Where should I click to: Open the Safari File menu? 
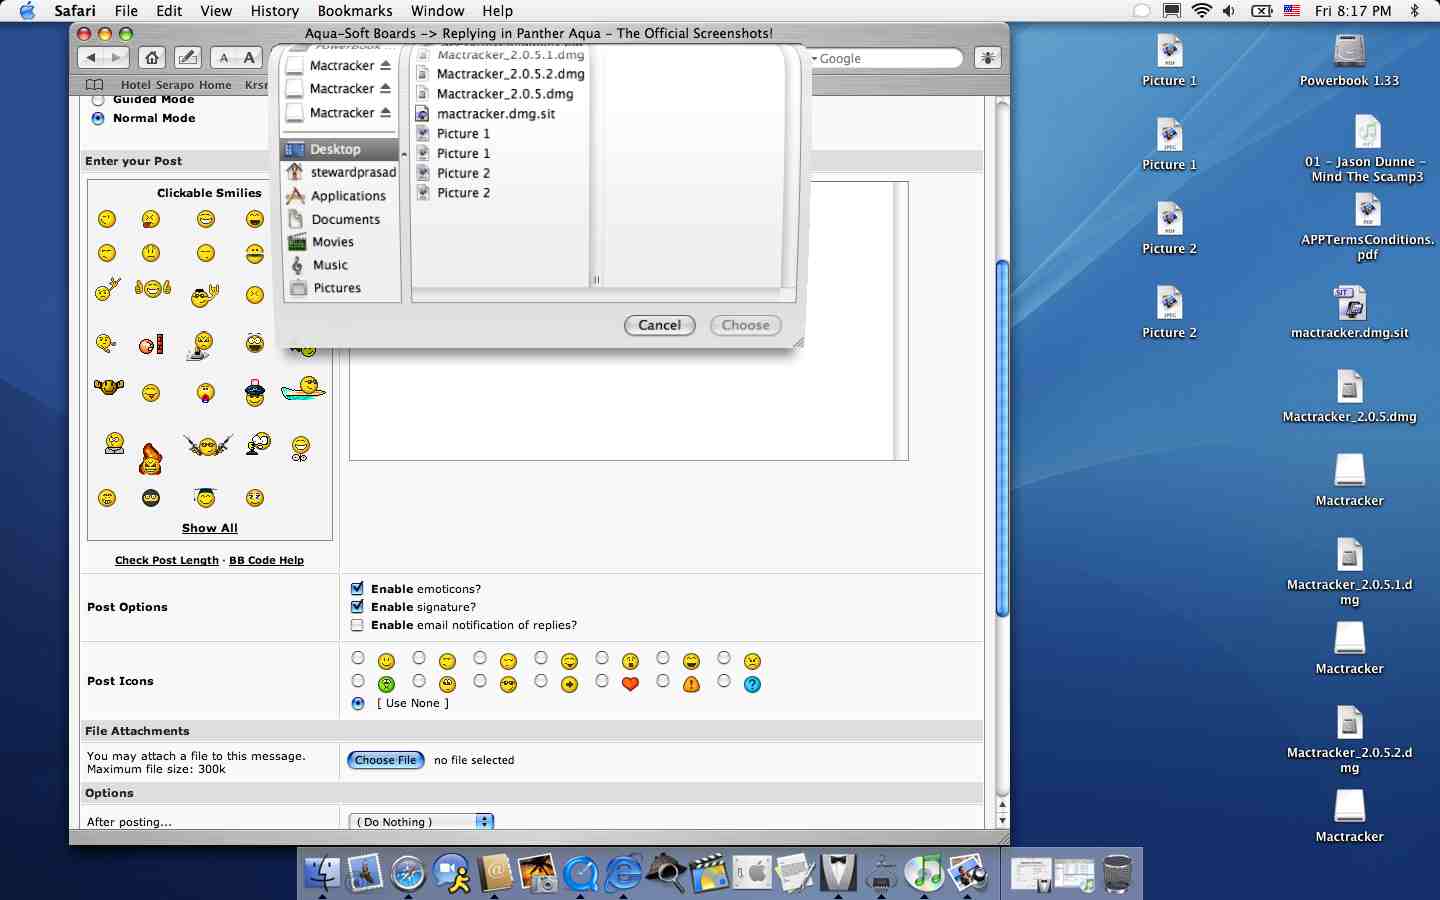(x=126, y=11)
